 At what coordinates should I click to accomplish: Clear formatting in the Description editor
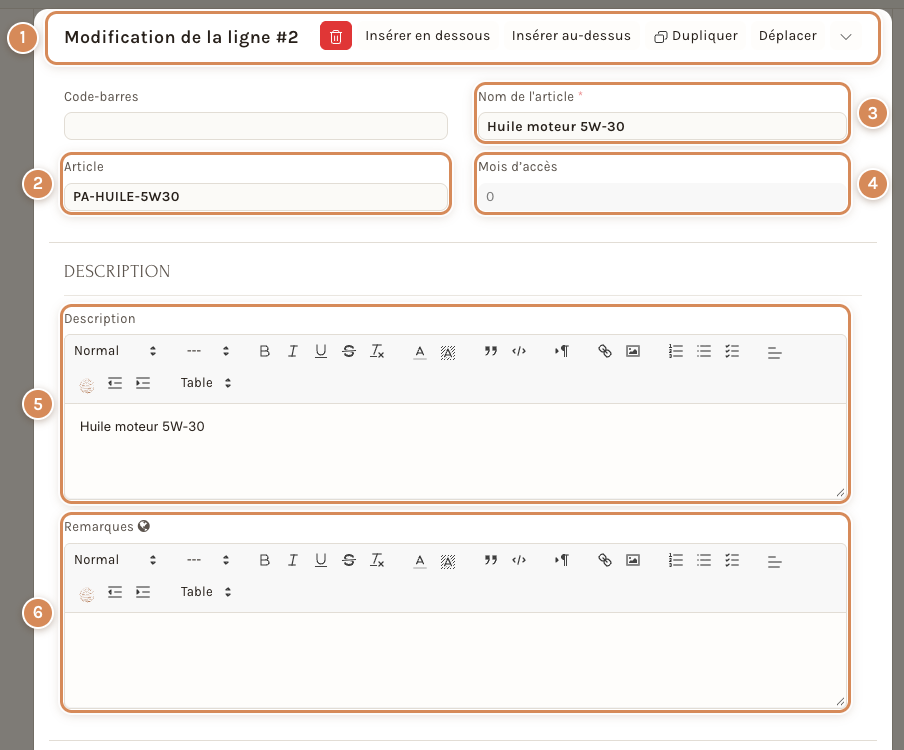pos(377,351)
